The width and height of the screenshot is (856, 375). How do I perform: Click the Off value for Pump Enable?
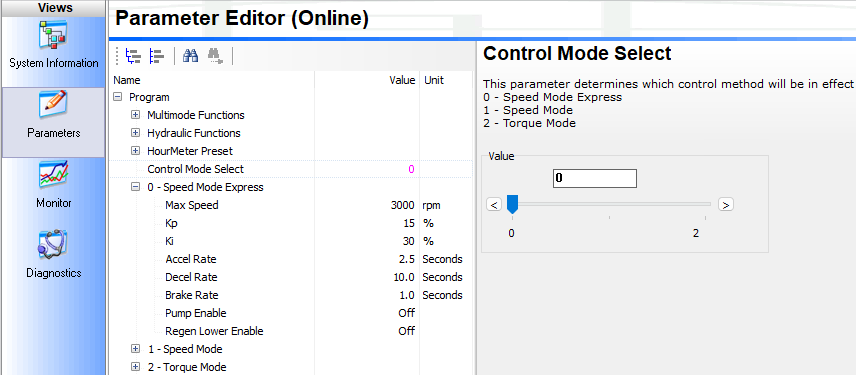(x=407, y=313)
